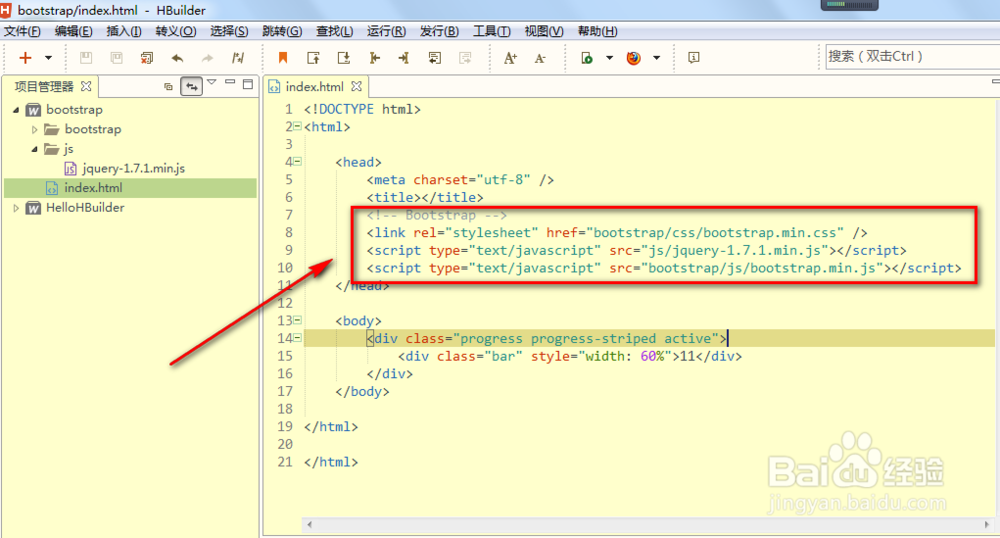Select jquery-1.7.1.min.js file

133,168
